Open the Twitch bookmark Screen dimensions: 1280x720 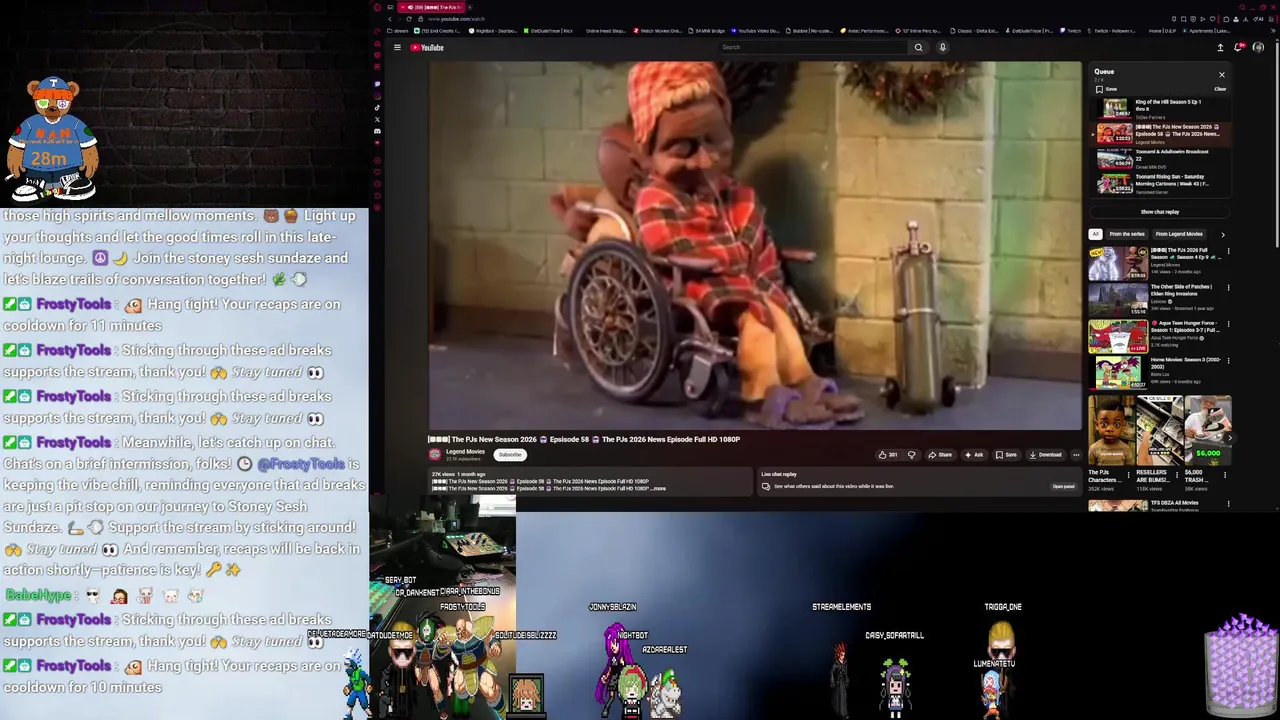[x=1070, y=31]
